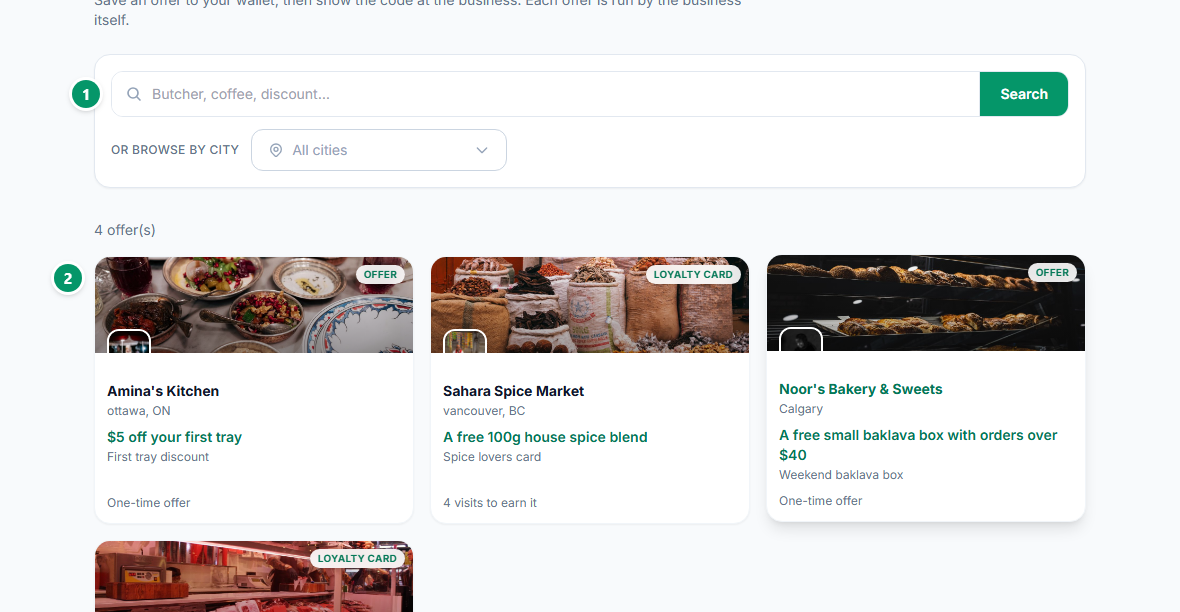Screen dimensions: 1180x612
Task: Open the butcher shop loyalty card thumbnail
Action: 254,577
